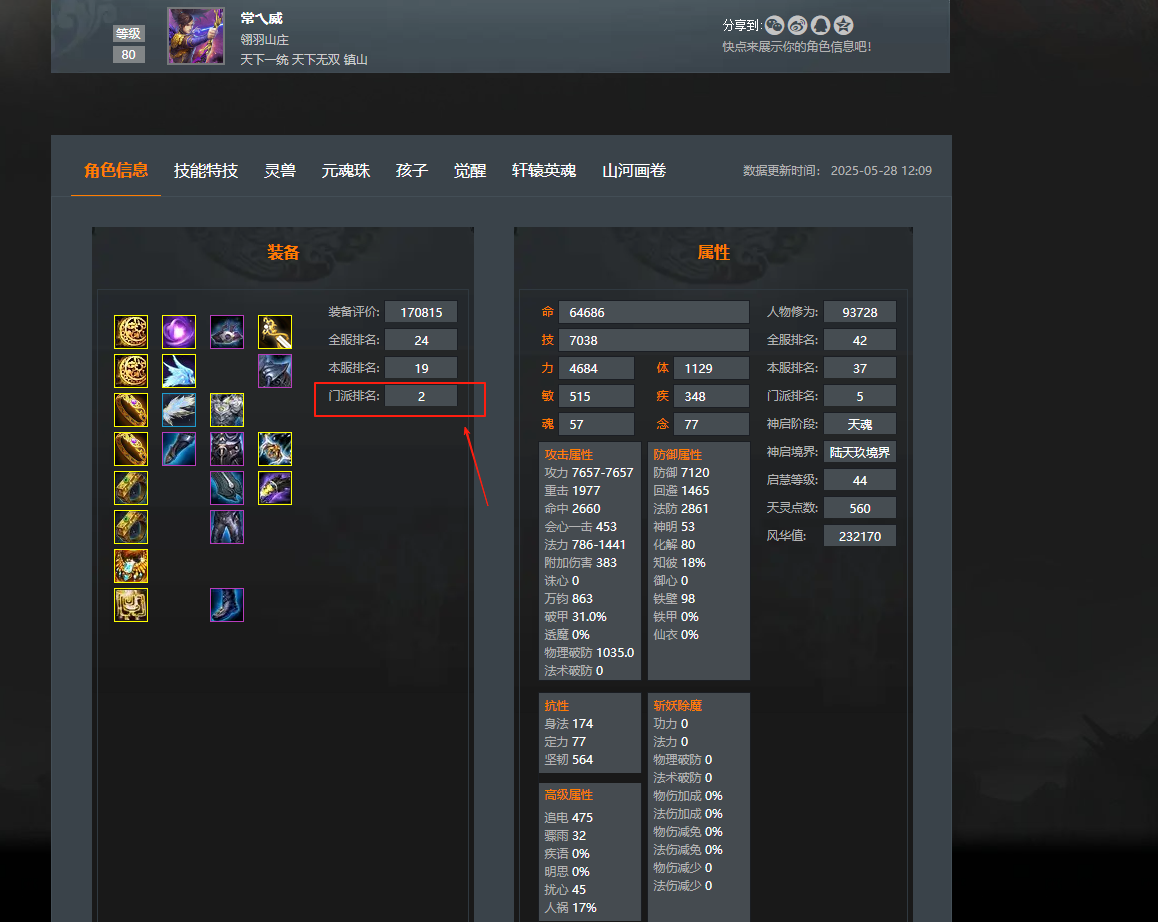Select the purple boot equipment icon
The height and width of the screenshot is (922, 1158).
pos(227,605)
